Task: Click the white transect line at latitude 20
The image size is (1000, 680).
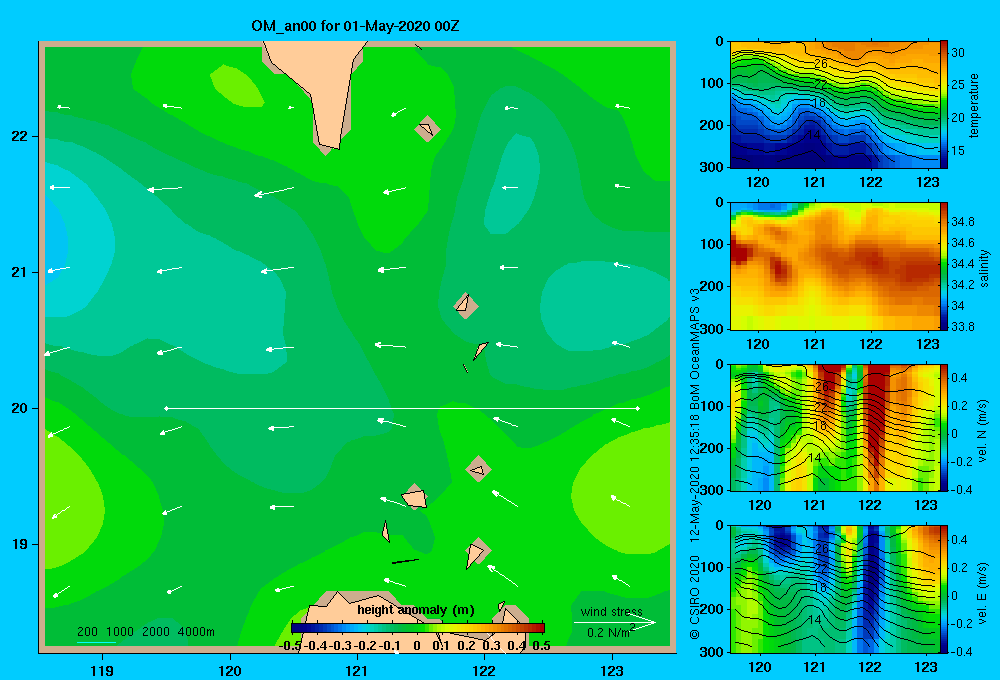Action: 402,408
